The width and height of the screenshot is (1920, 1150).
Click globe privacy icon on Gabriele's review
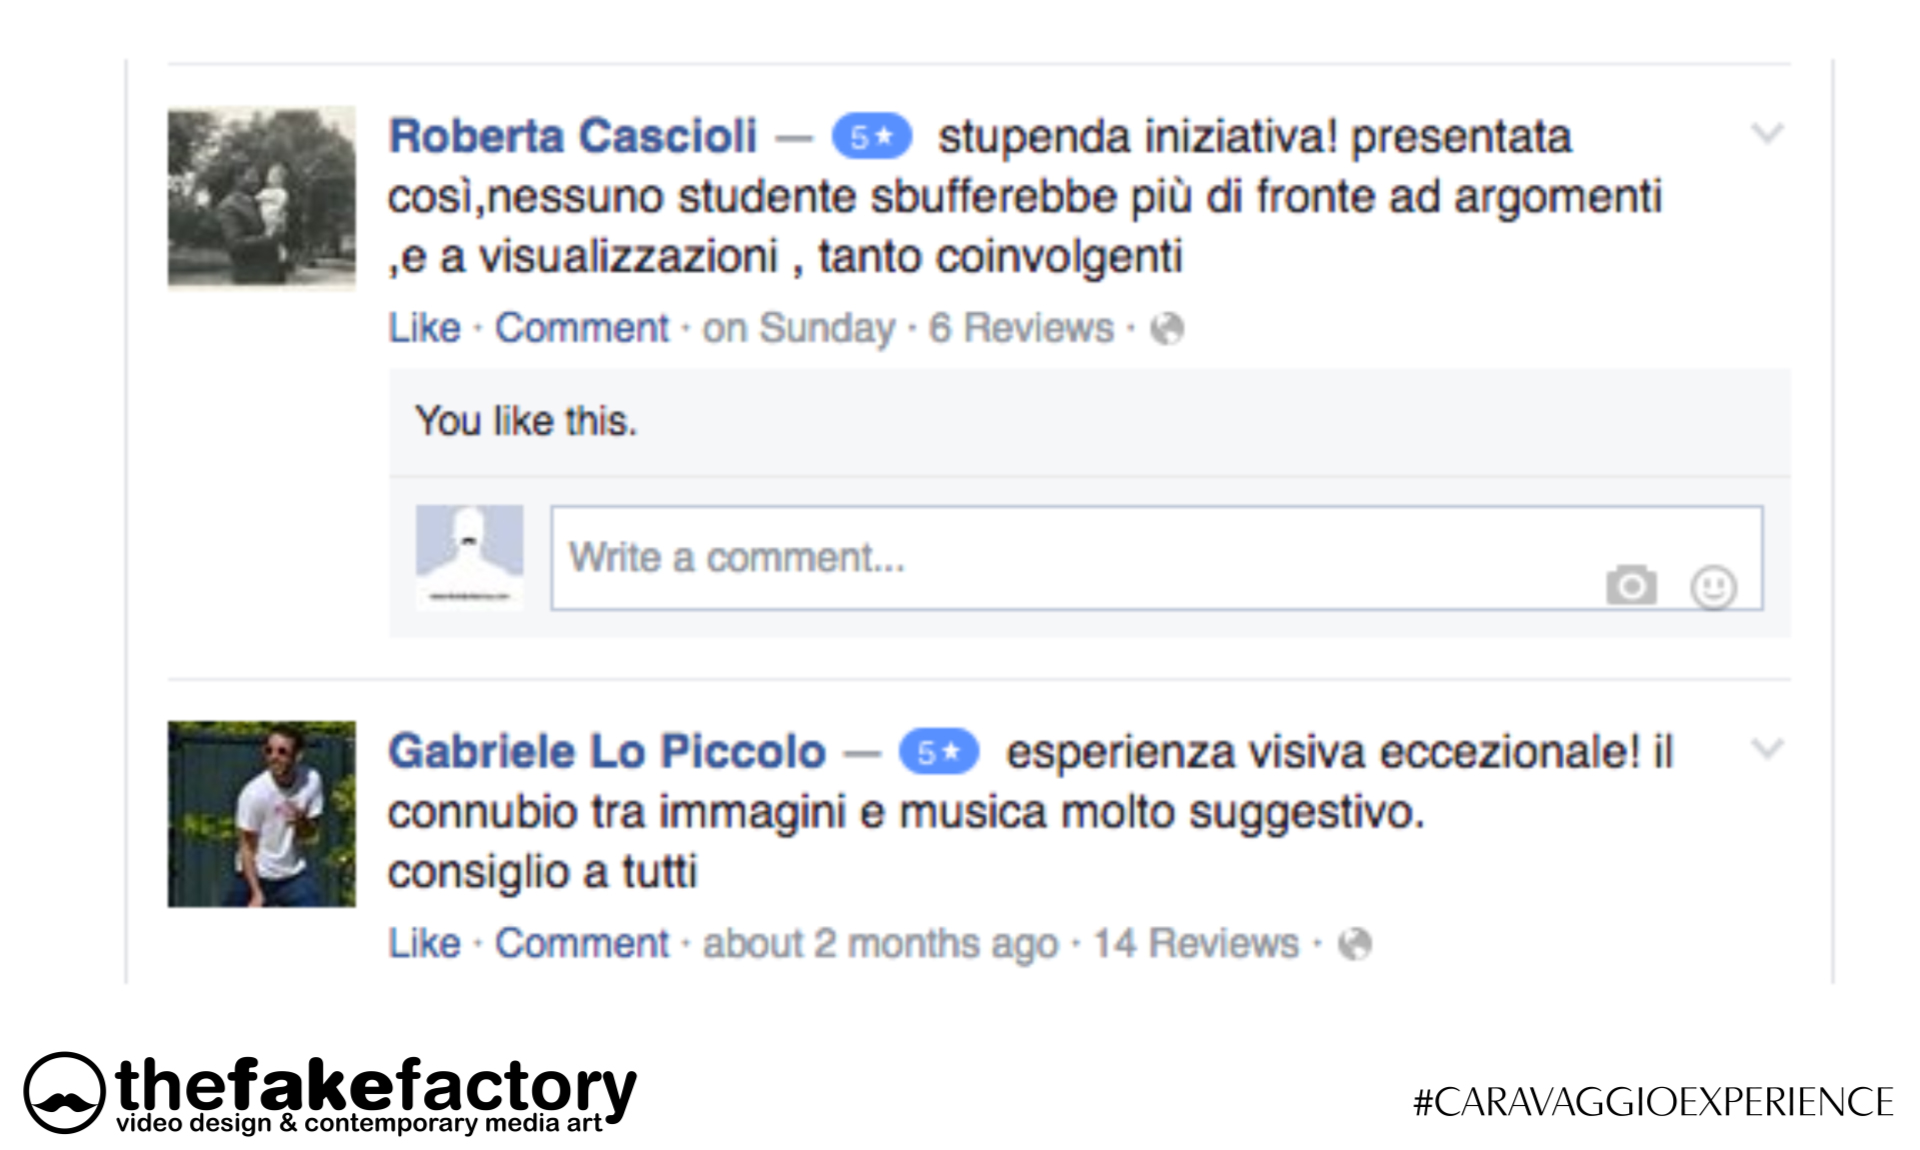1354,944
